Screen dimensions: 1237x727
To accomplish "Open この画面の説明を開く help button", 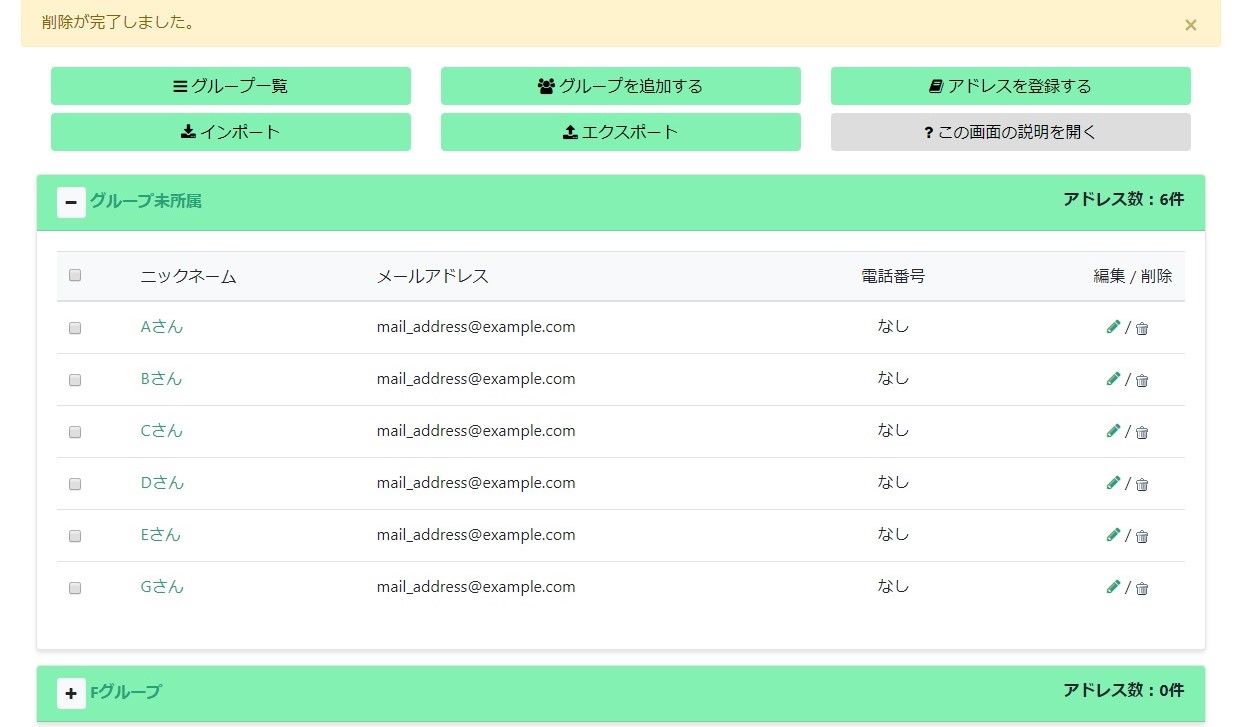I will pos(1010,132).
